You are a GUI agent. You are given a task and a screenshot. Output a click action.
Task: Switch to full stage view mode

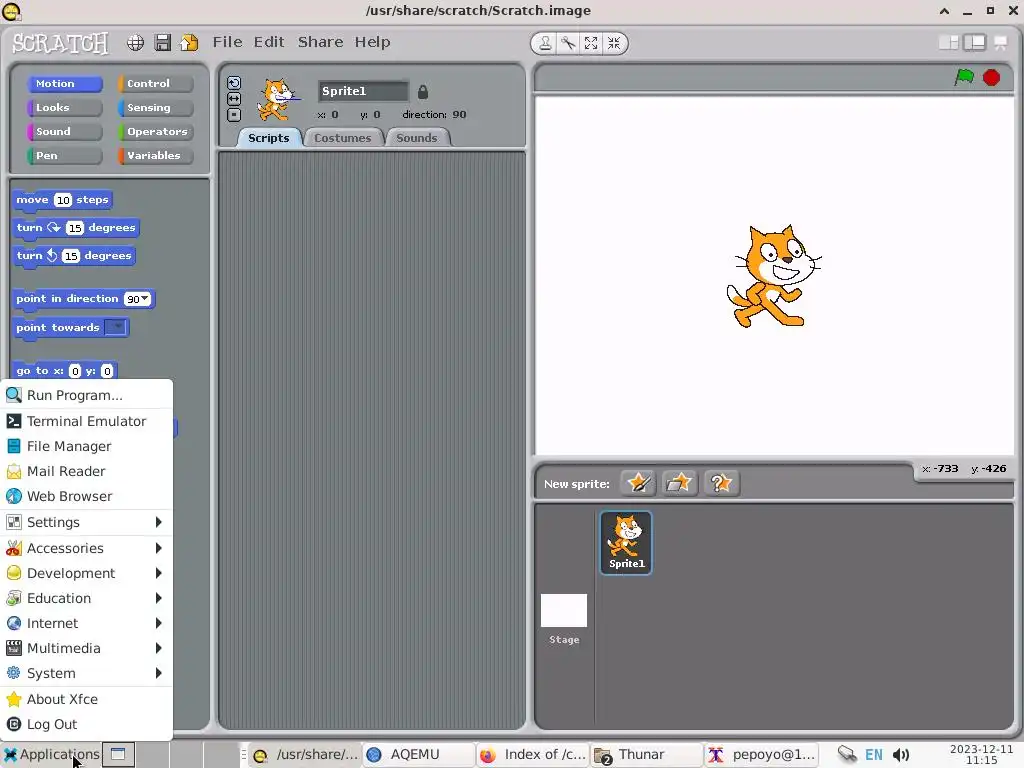[974, 42]
